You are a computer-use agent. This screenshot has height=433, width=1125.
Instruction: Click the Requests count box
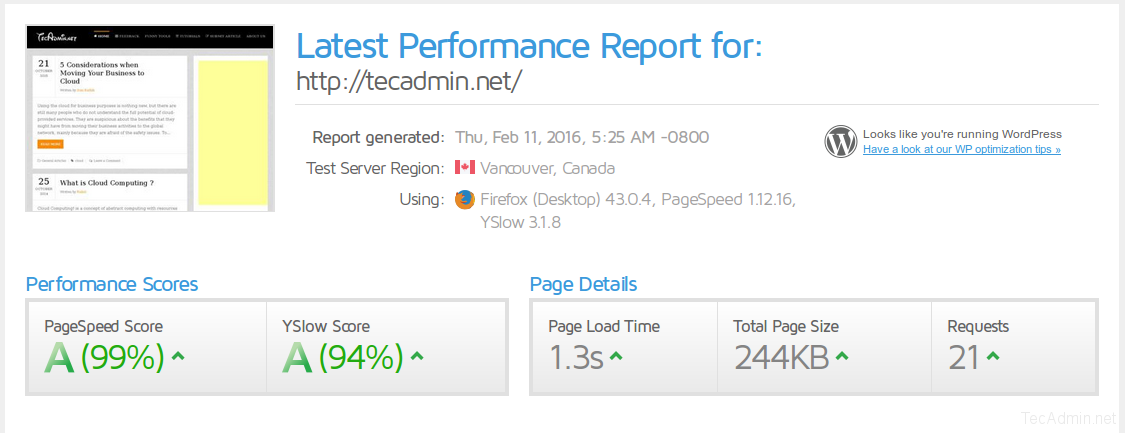click(x=1014, y=346)
